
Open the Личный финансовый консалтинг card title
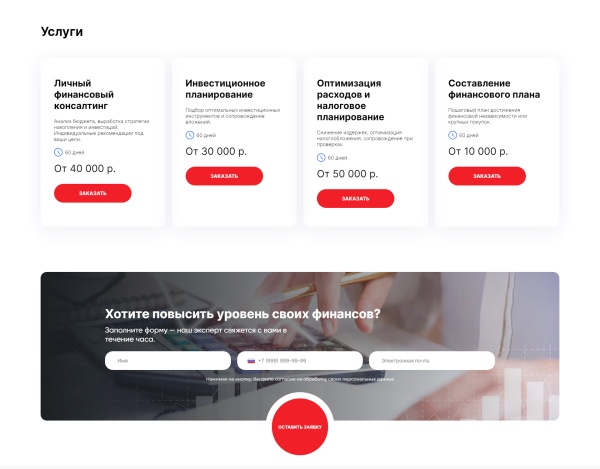pyautogui.click(x=84, y=94)
